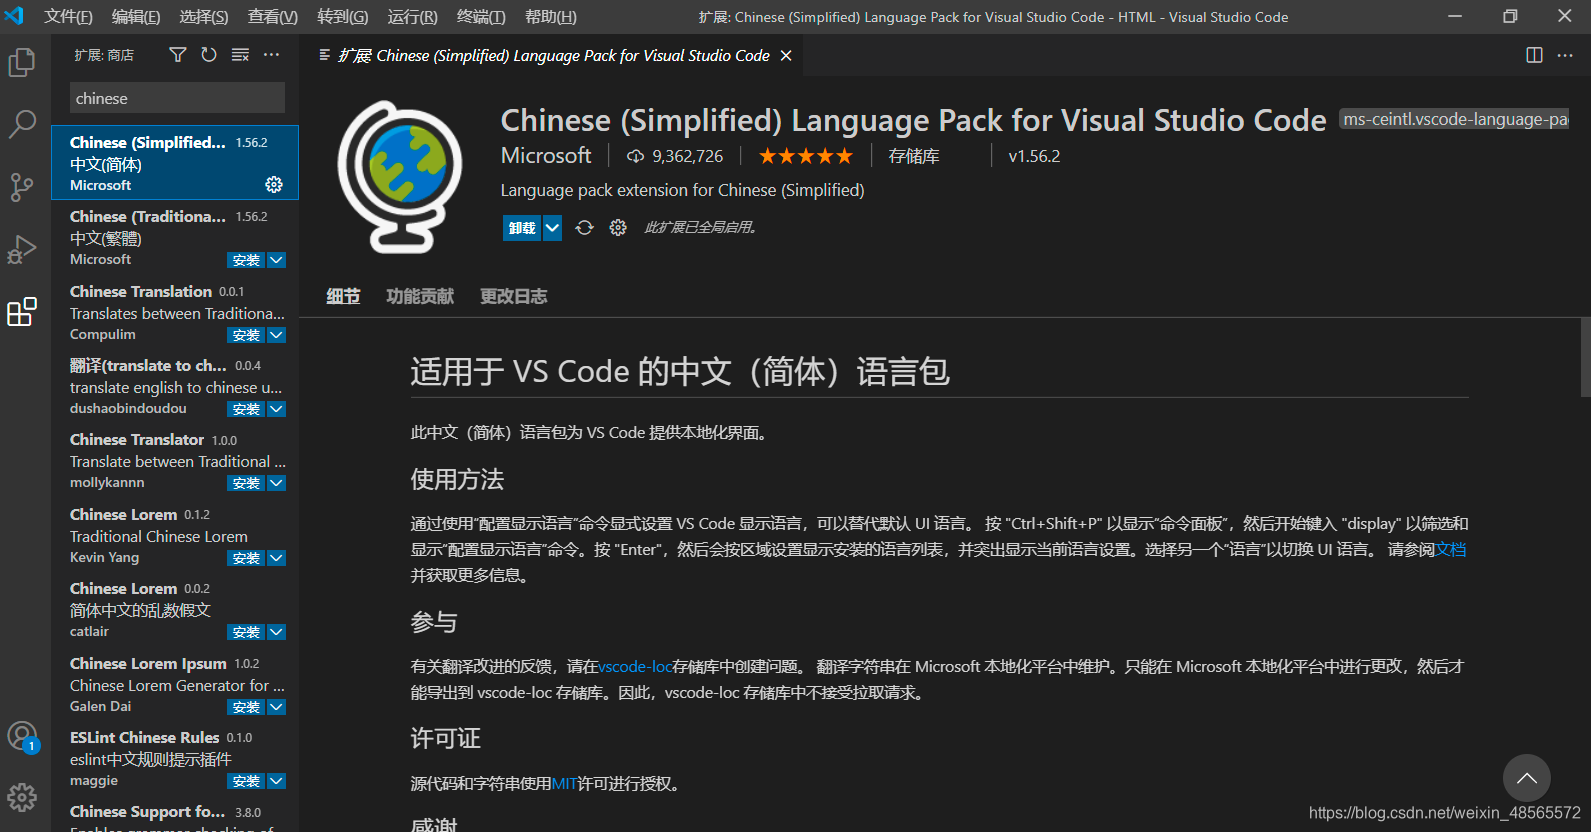The width and height of the screenshot is (1591, 832).
Task: Open the Explorer view in activity bar
Action: 22,62
